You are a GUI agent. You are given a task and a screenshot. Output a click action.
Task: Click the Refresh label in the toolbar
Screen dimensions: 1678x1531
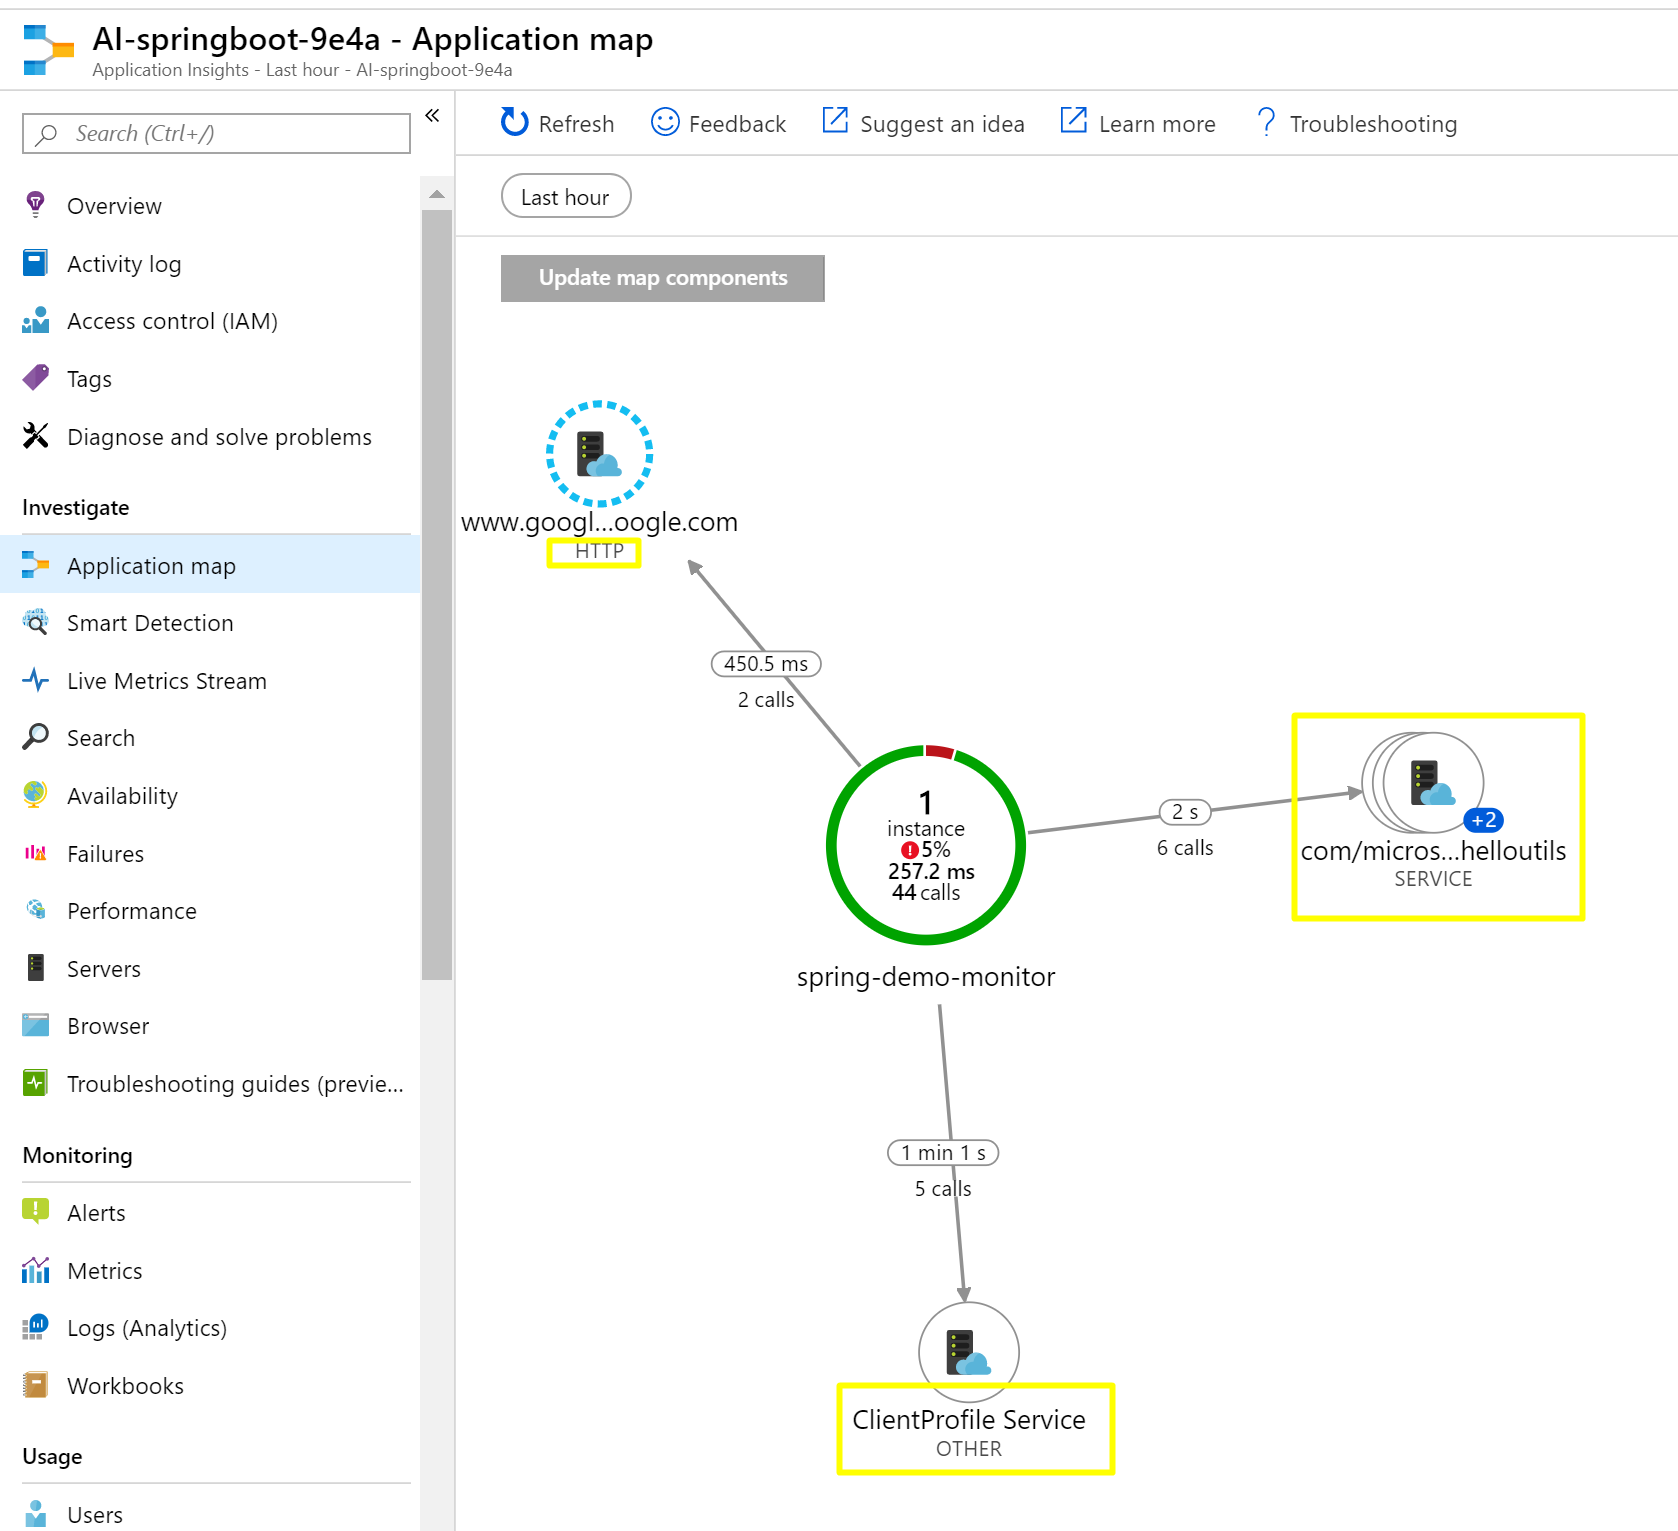point(576,124)
